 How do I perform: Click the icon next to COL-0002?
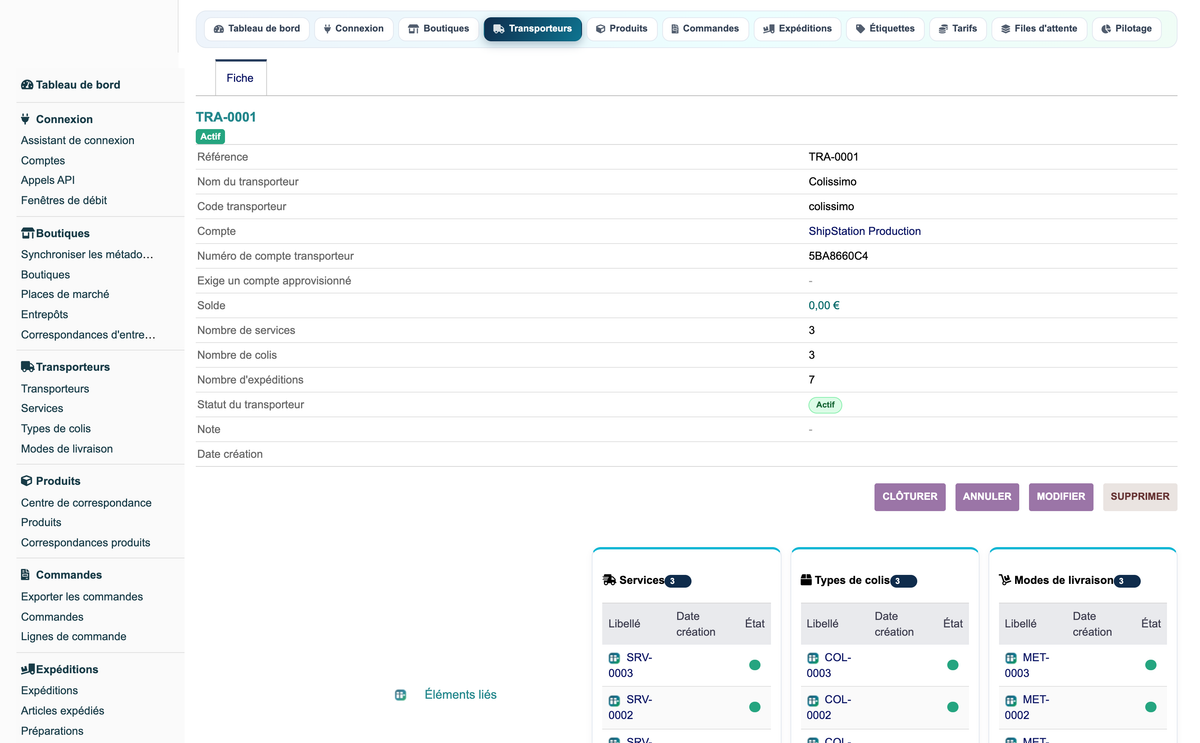(x=813, y=700)
